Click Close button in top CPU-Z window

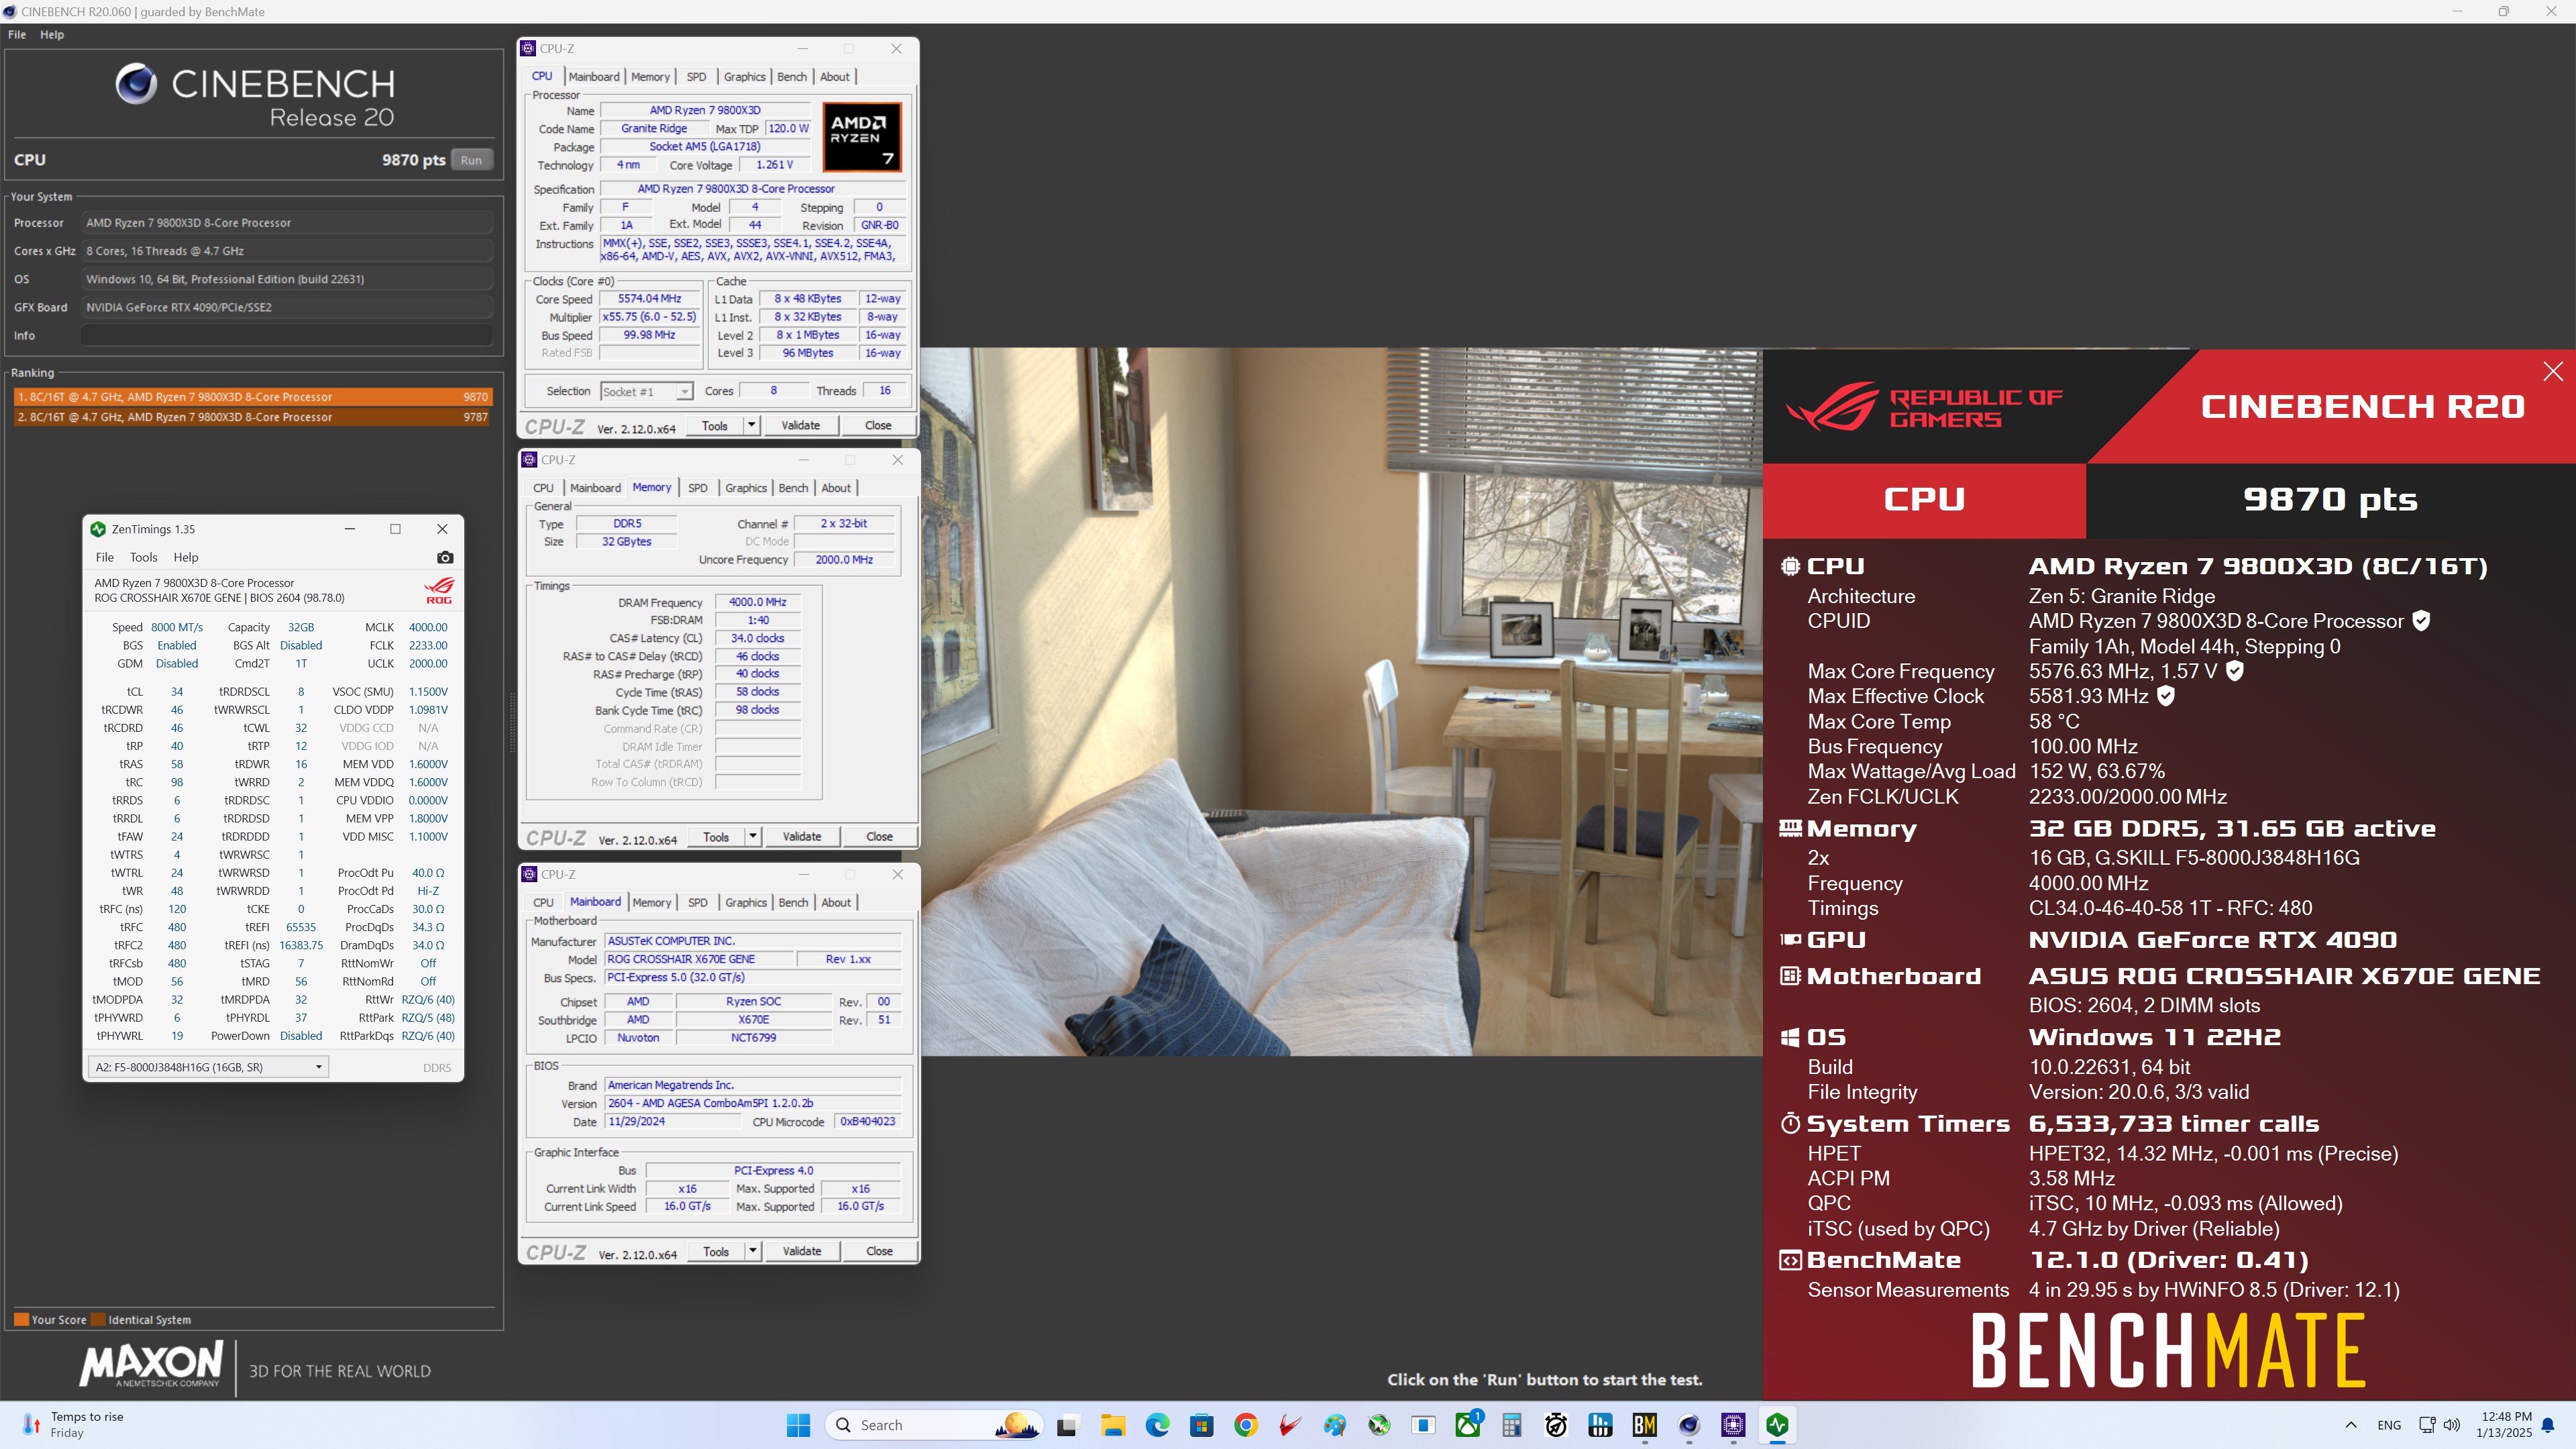(878, 425)
